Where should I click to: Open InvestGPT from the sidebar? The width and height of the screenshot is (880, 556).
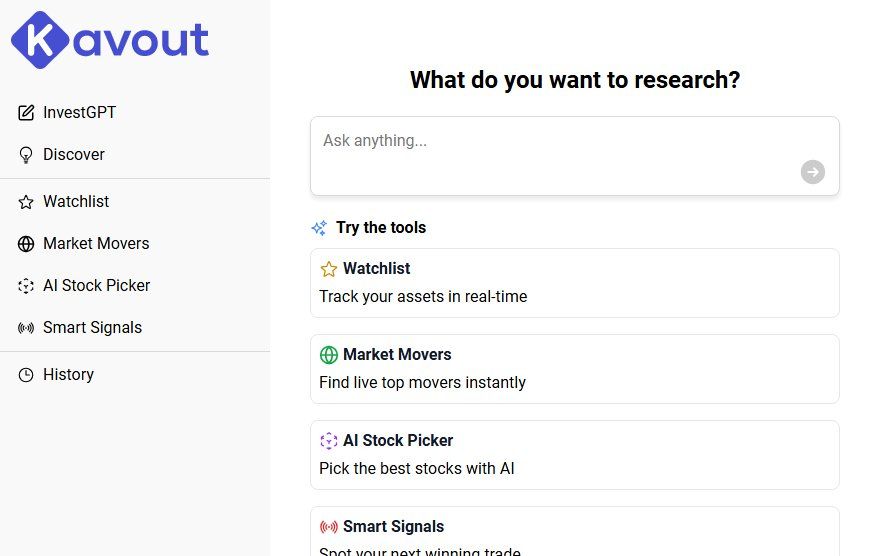pyautogui.click(x=80, y=113)
